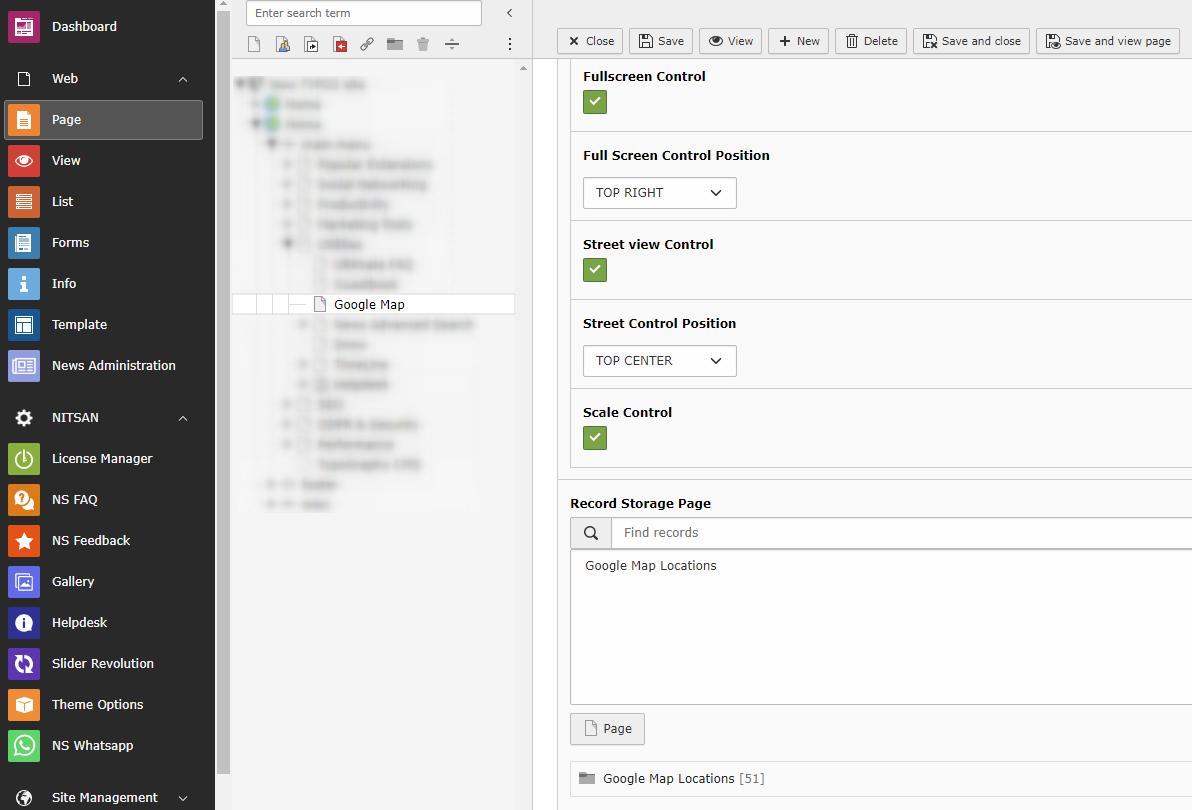The image size is (1192, 810).
Task: Click the backend user section page icon
Action: [x=283, y=44]
